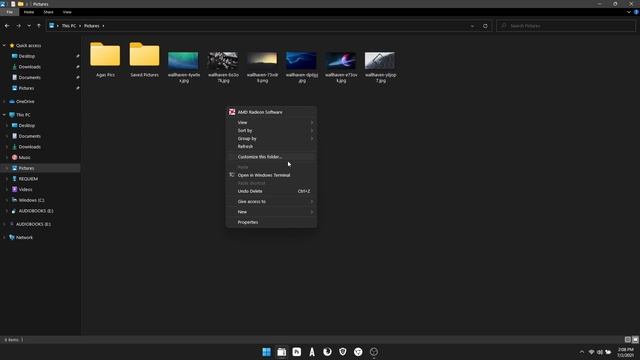Open Explorer help question mark icon
The height and width of the screenshot is (360, 640).
(636, 12)
